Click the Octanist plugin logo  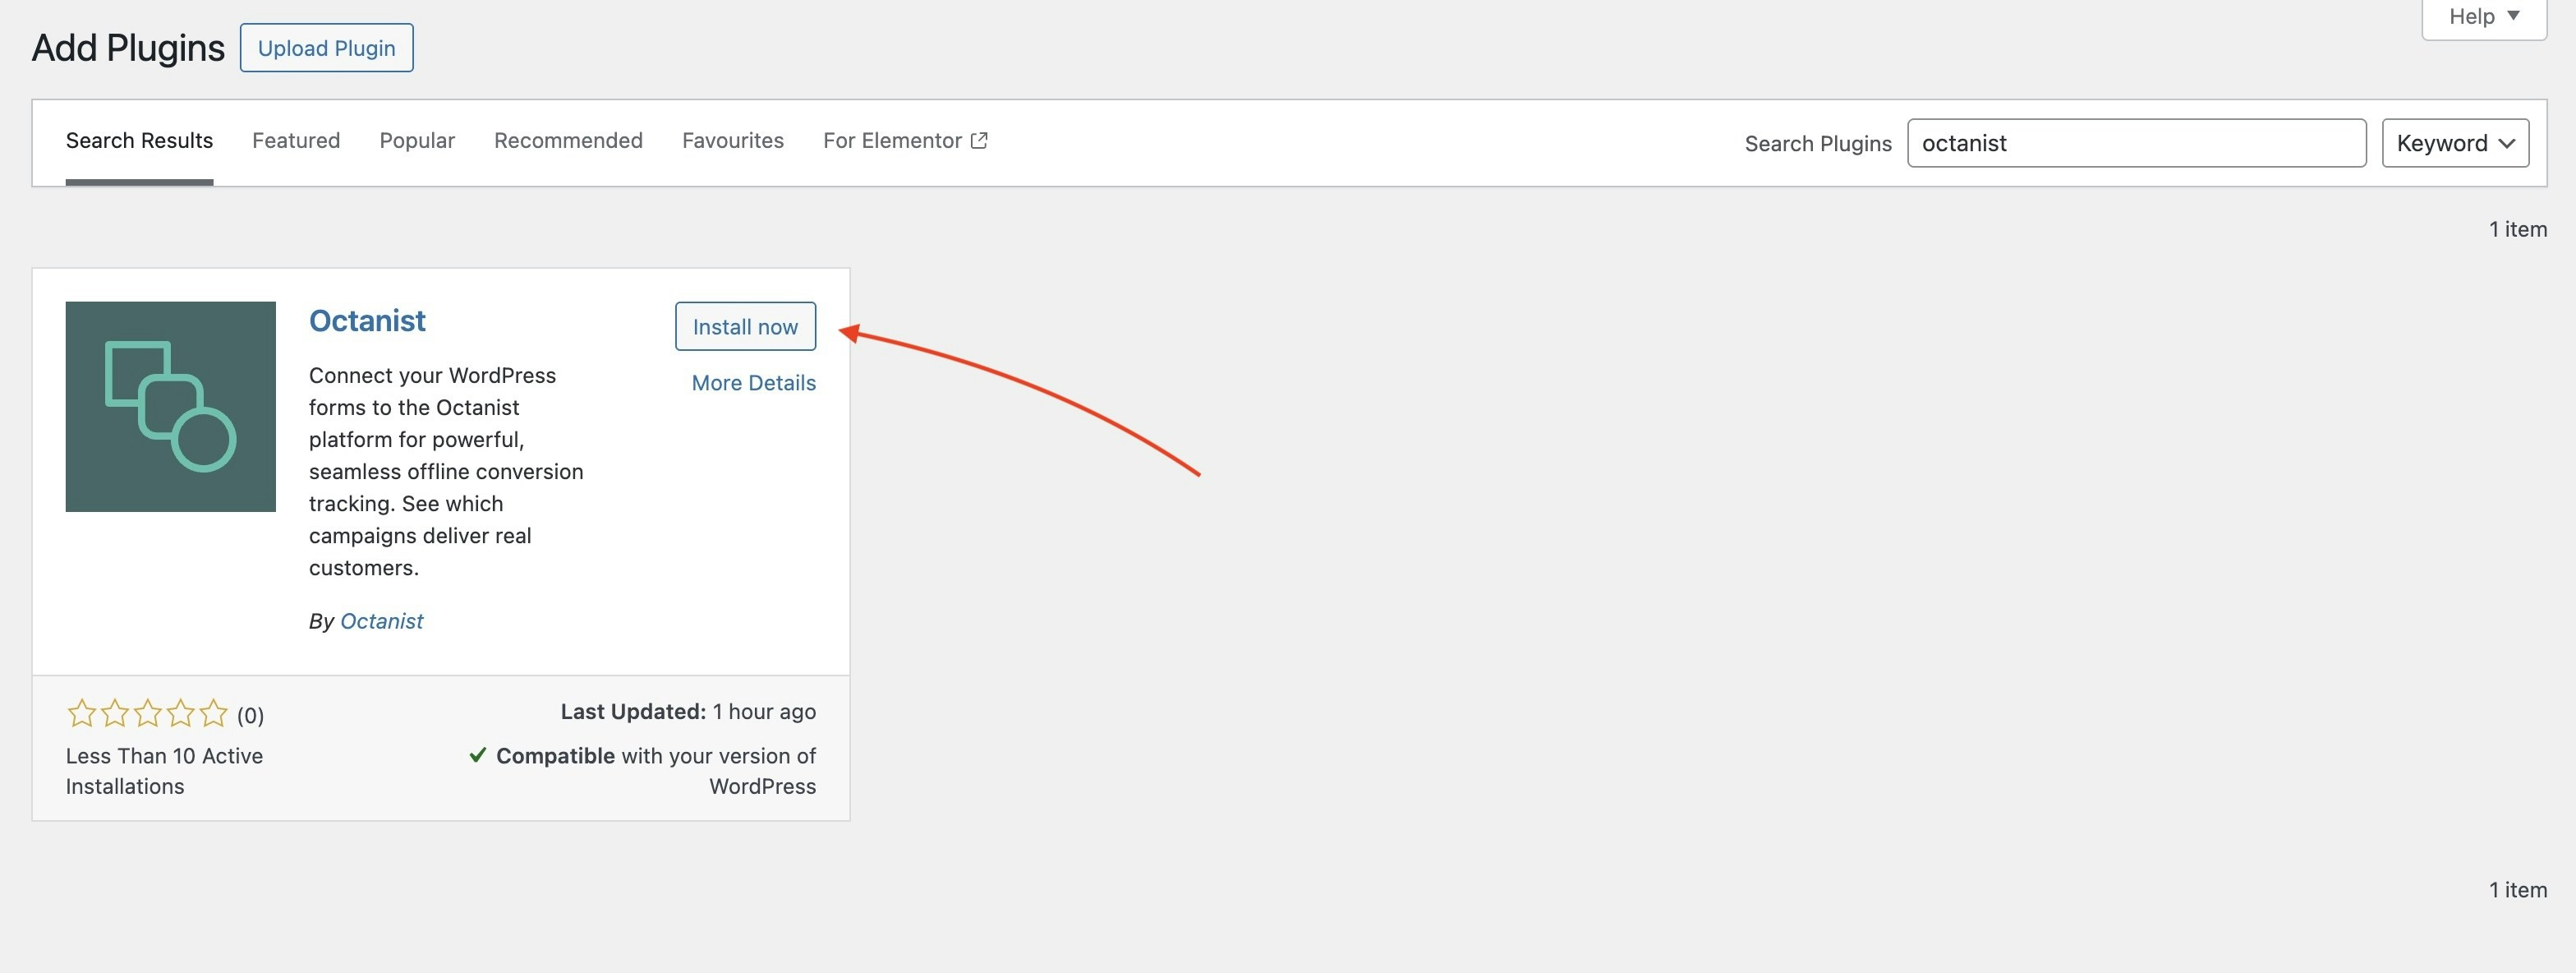pyautogui.click(x=170, y=406)
